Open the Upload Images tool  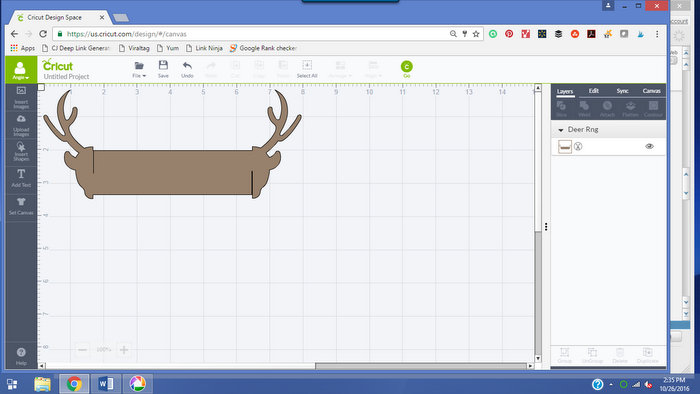[21, 125]
